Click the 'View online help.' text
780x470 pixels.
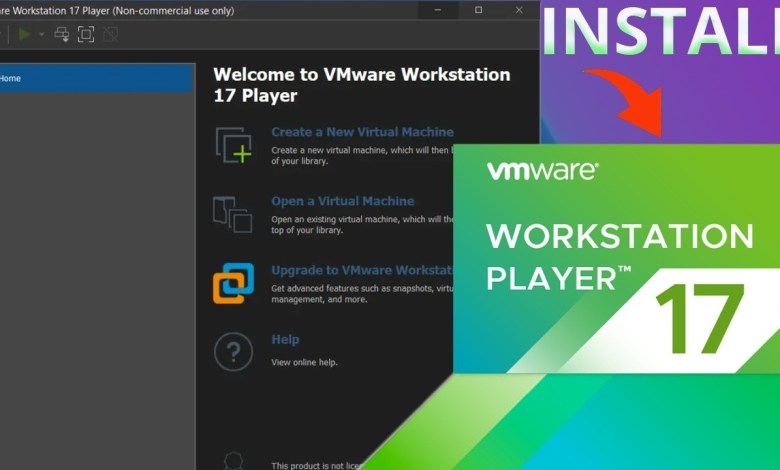coord(304,362)
